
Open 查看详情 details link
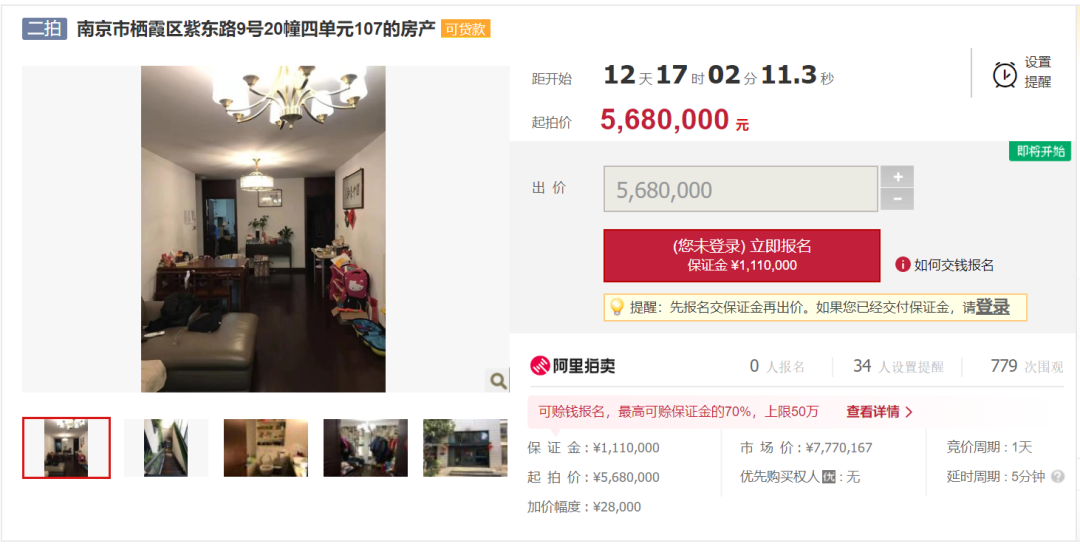click(880, 412)
